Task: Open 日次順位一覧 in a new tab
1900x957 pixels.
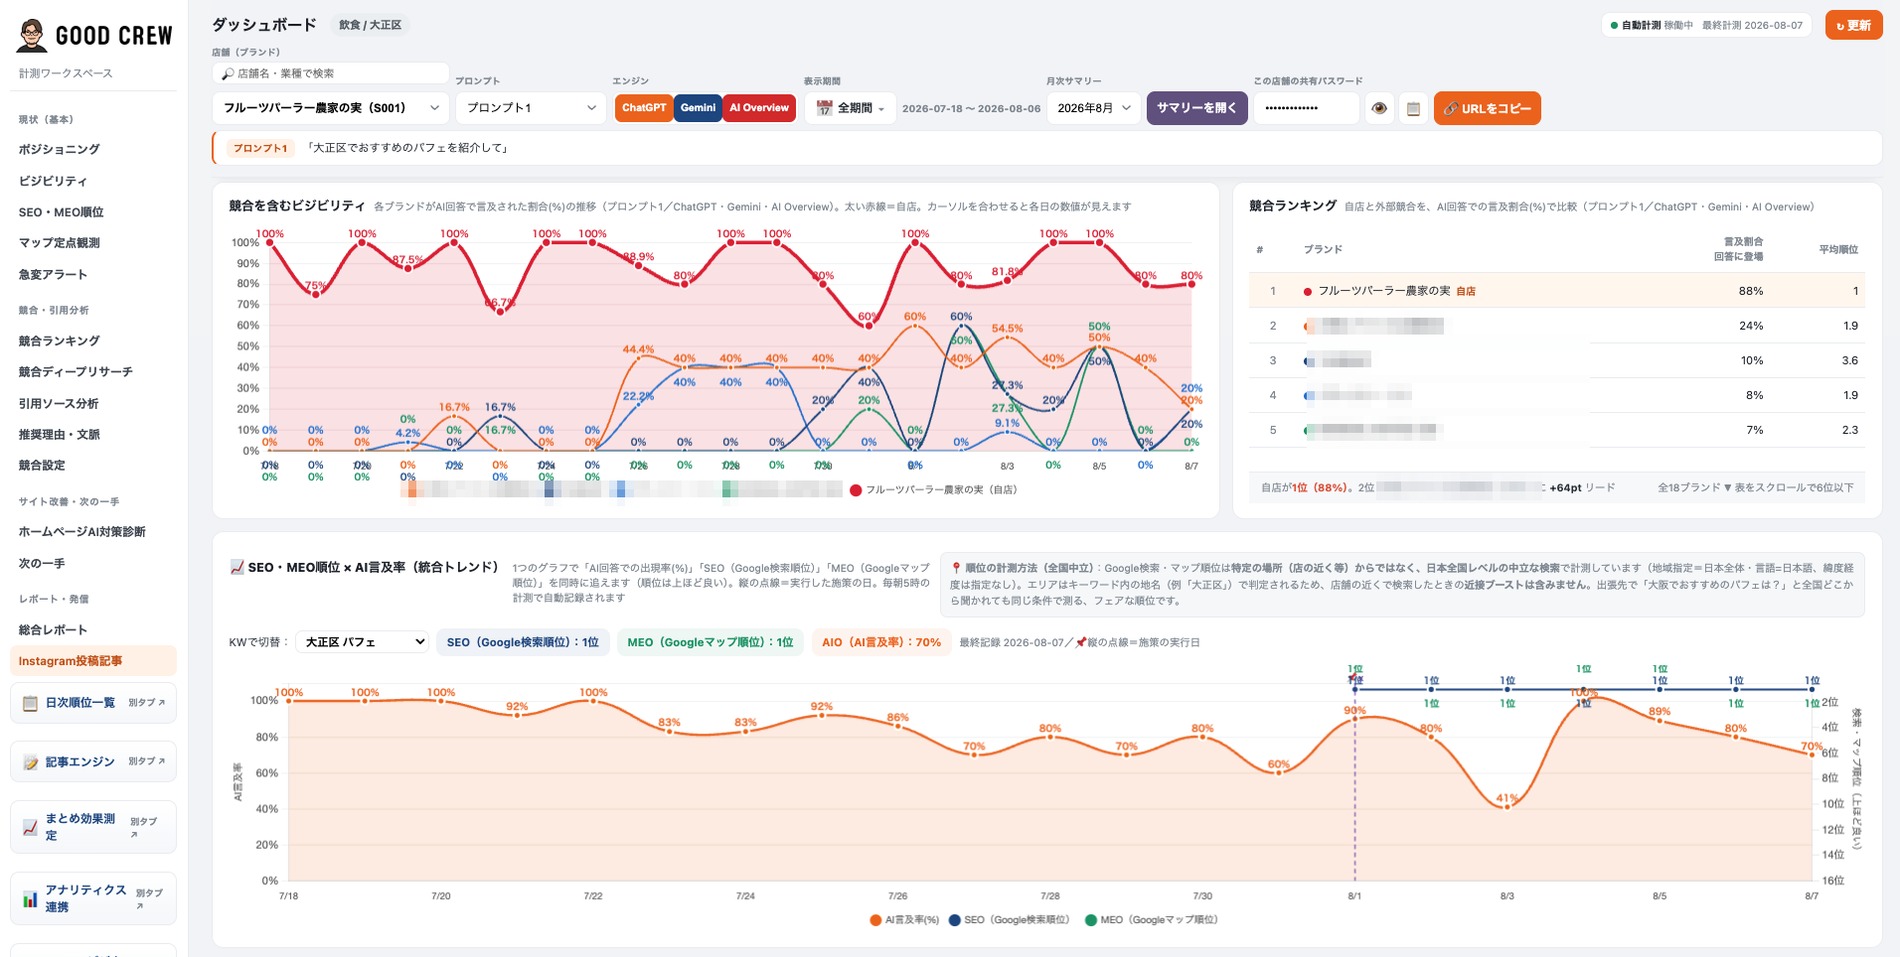Action: coord(93,703)
